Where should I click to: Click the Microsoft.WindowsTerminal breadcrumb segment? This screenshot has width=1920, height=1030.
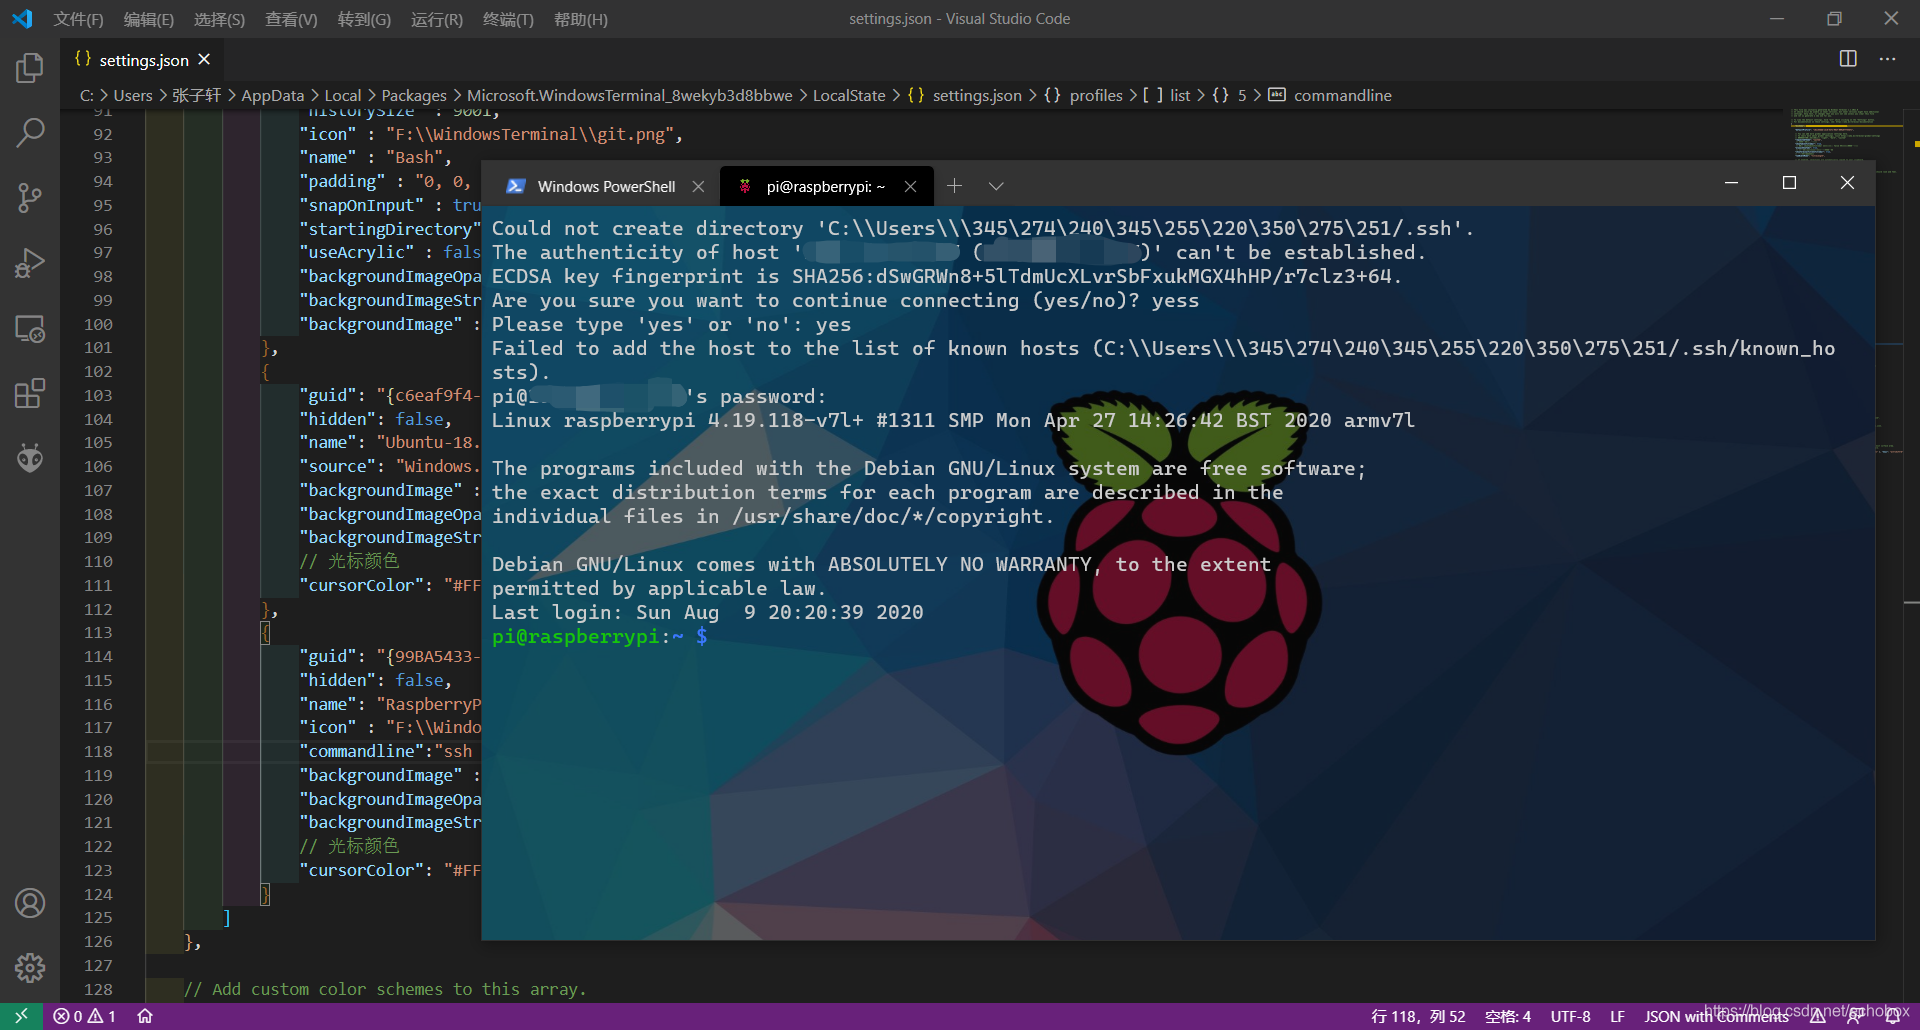629,95
